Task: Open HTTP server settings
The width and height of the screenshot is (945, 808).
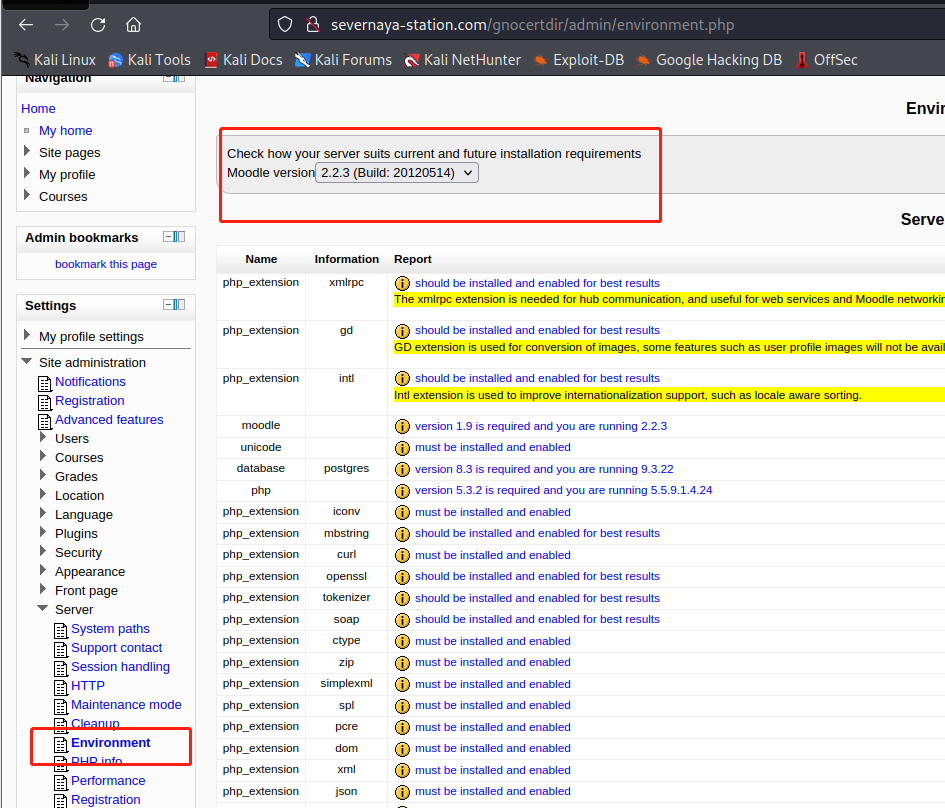Action: tap(88, 686)
